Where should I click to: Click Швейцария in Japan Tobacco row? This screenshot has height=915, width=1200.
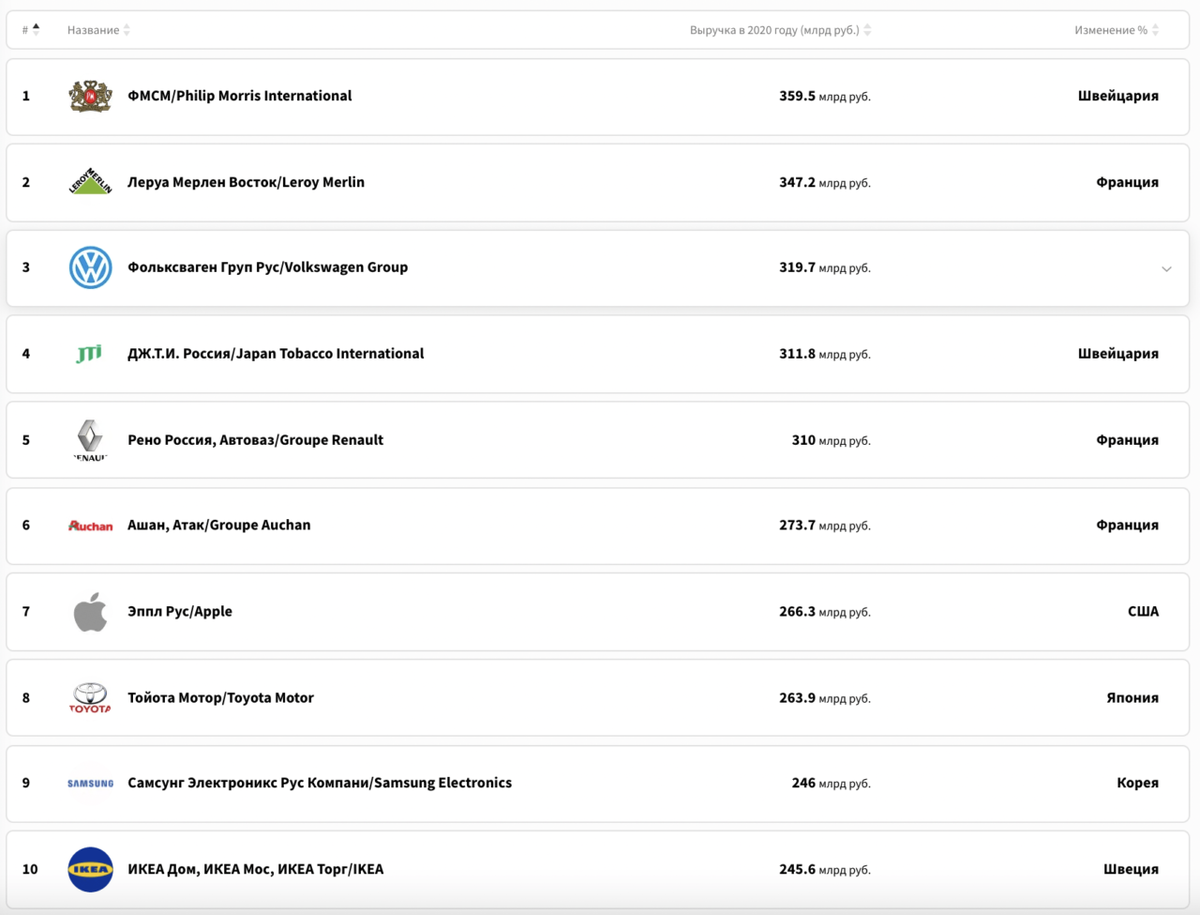pos(1118,353)
